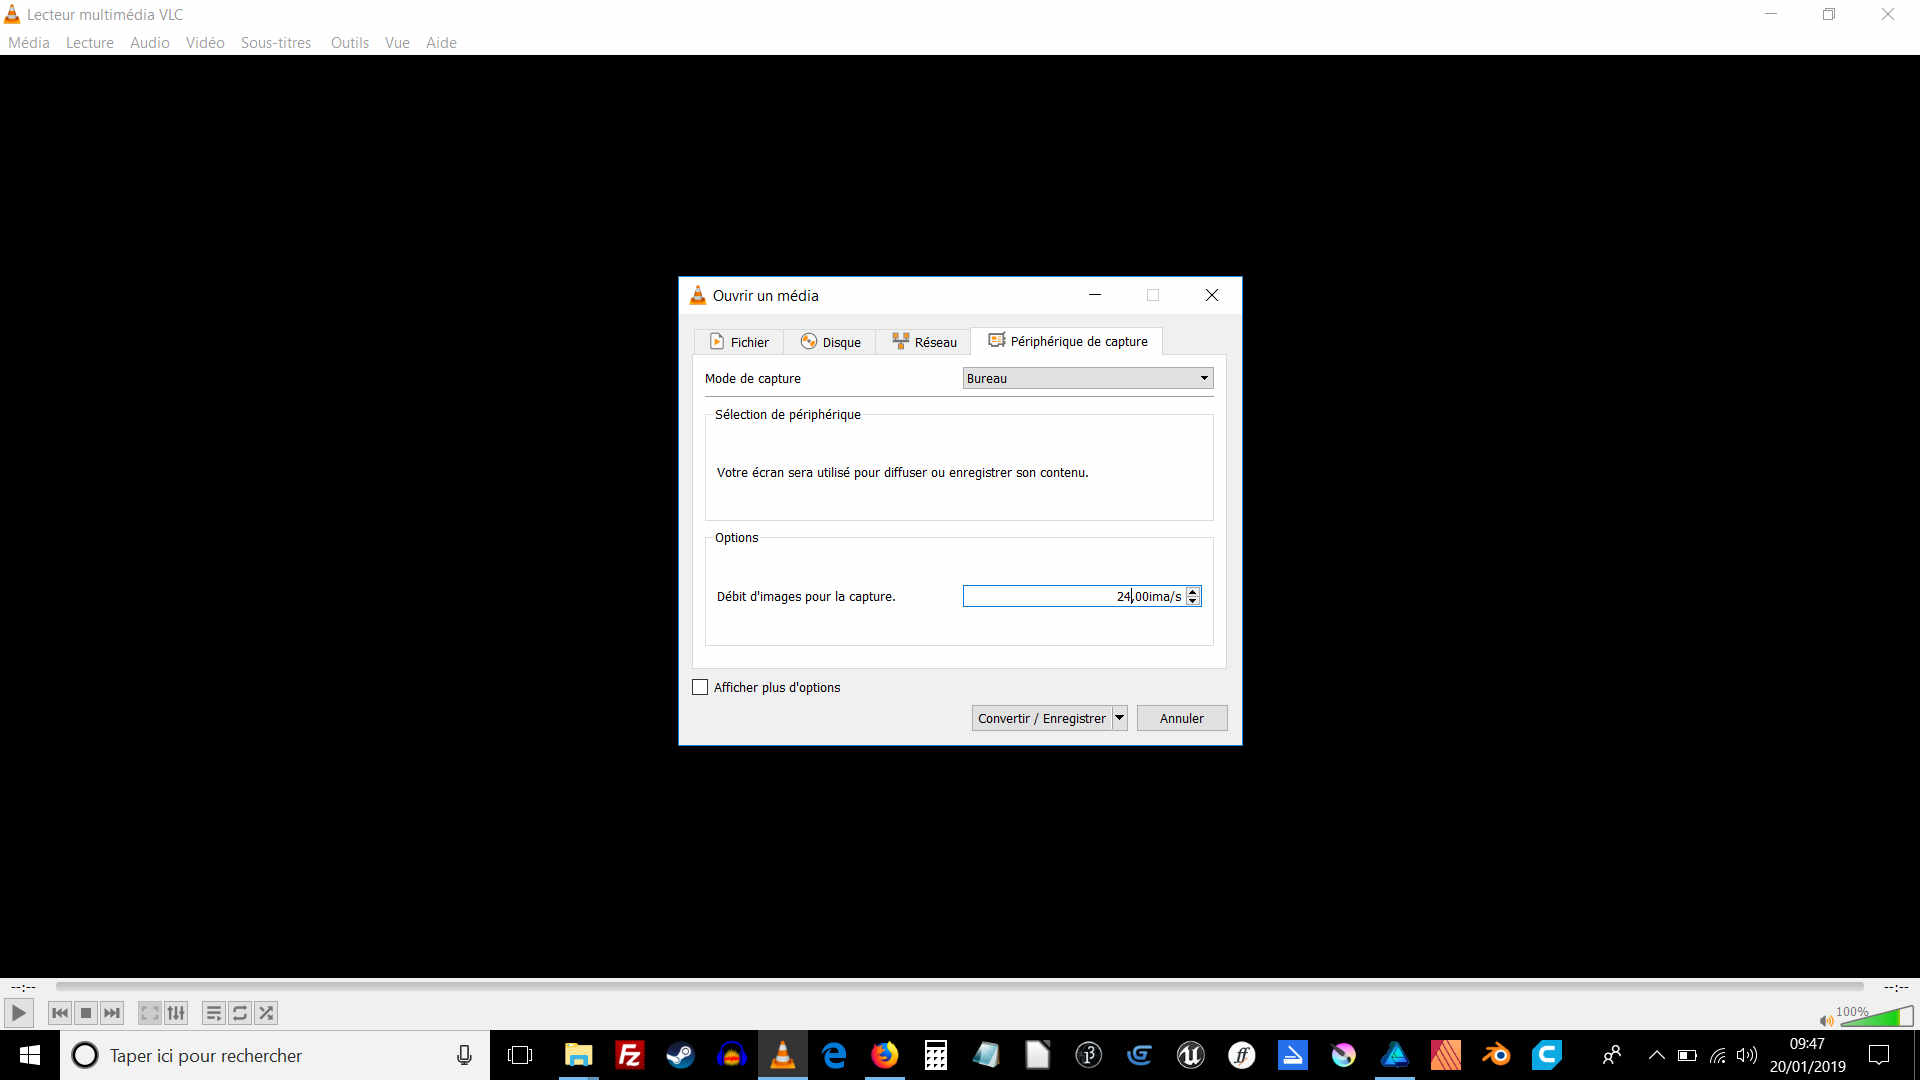Expand Convertir / Enregistrer arrow menu
Viewport: 1920px width, 1080px height.
1119,718
